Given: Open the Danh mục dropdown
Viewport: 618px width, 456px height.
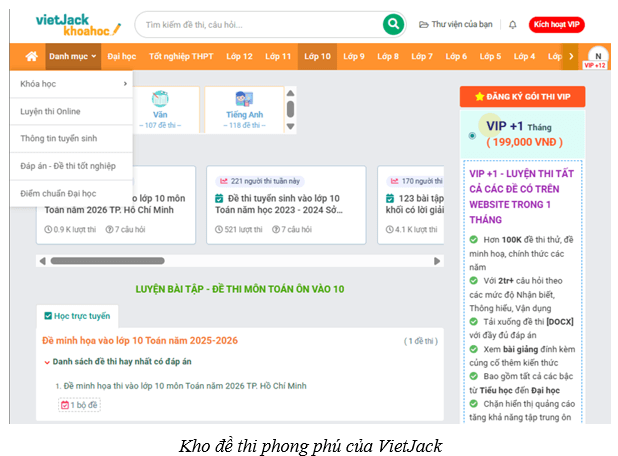Looking at the screenshot, I should coord(73,56).
